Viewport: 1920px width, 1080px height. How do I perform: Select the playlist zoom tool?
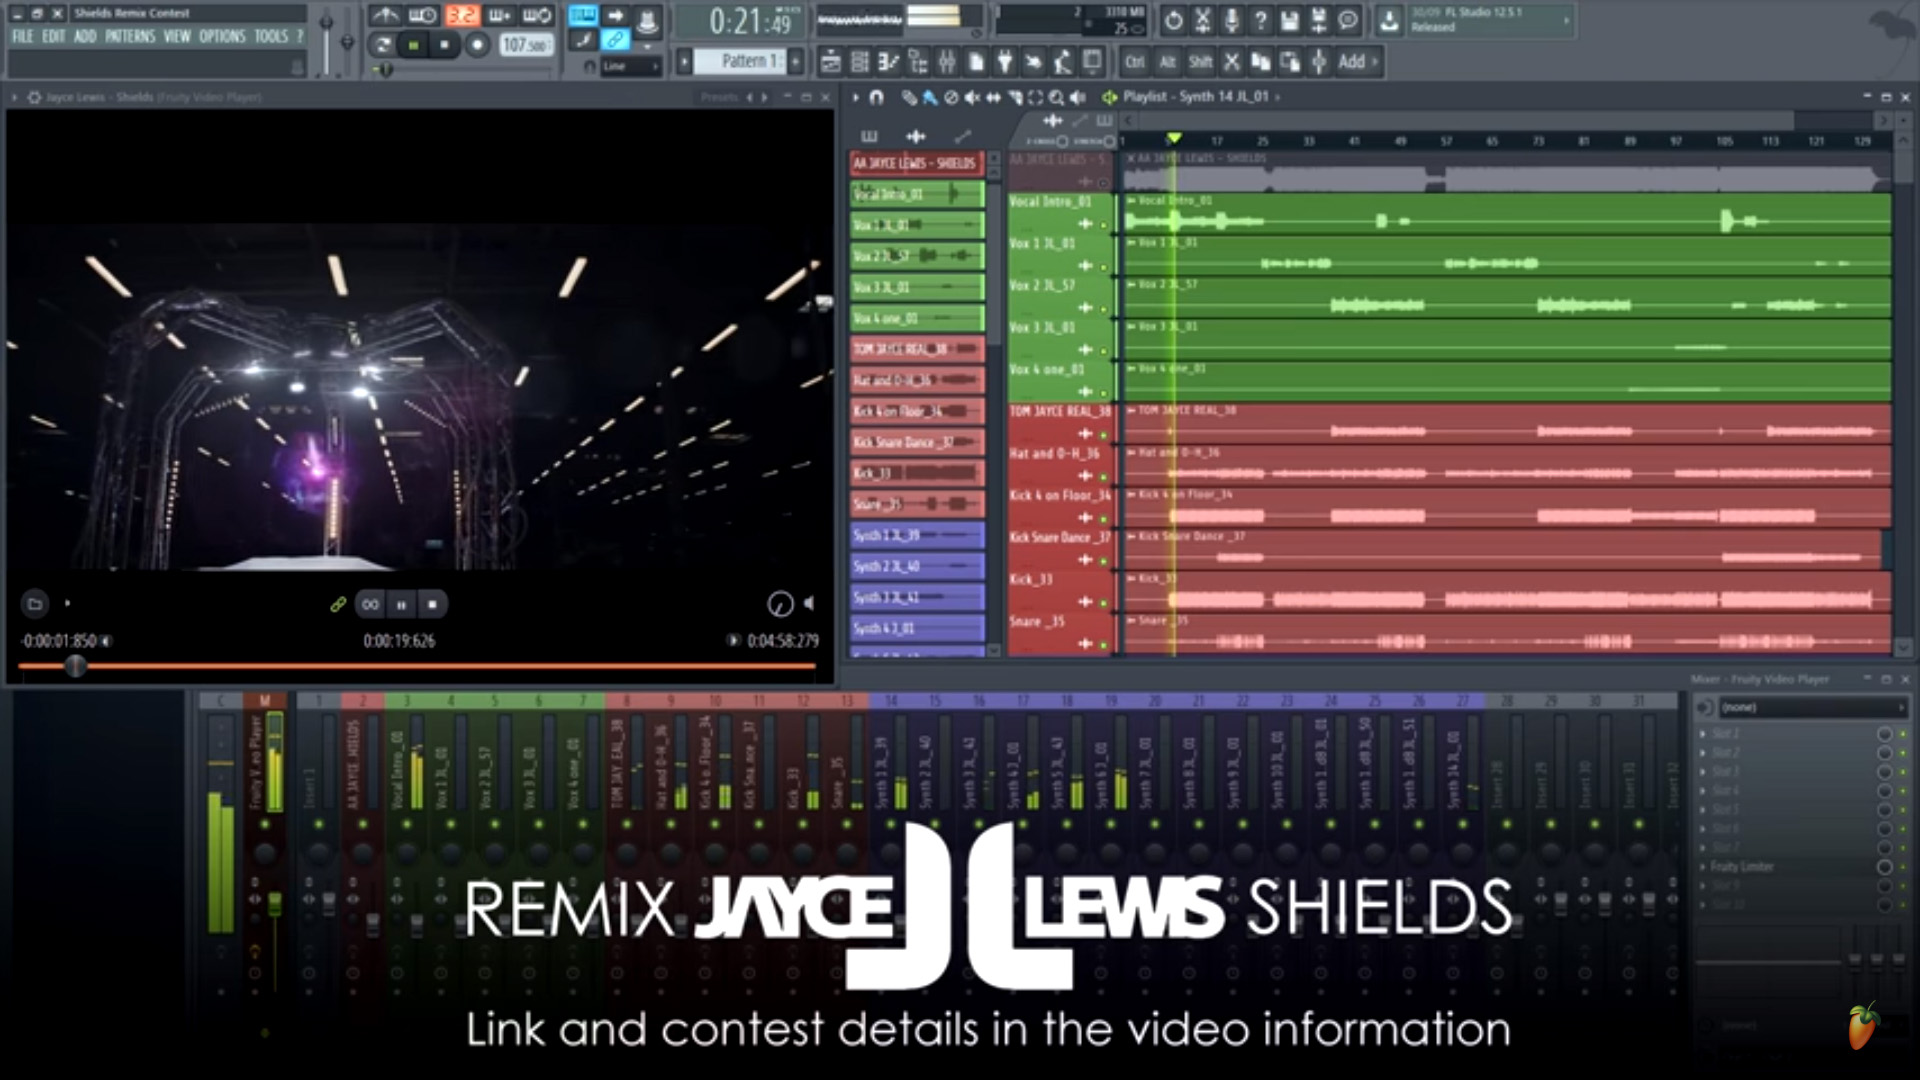pyautogui.click(x=1056, y=98)
